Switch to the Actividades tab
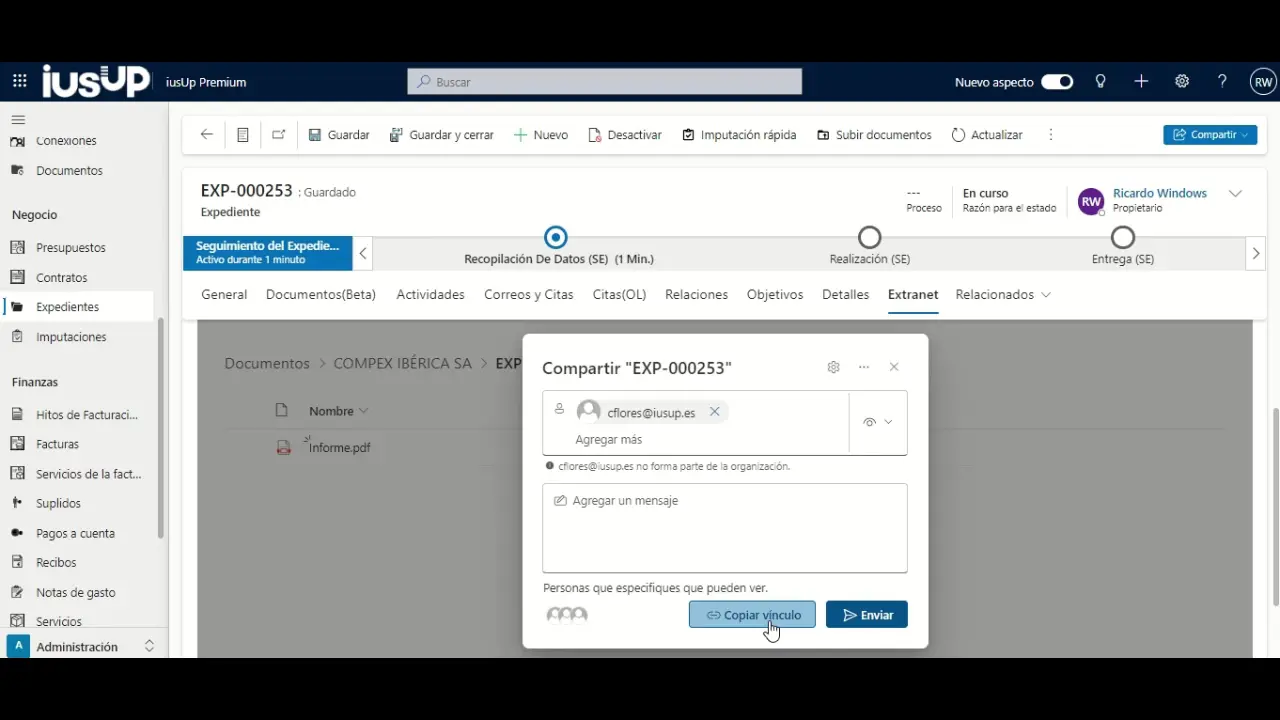 pyautogui.click(x=430, y=295)
